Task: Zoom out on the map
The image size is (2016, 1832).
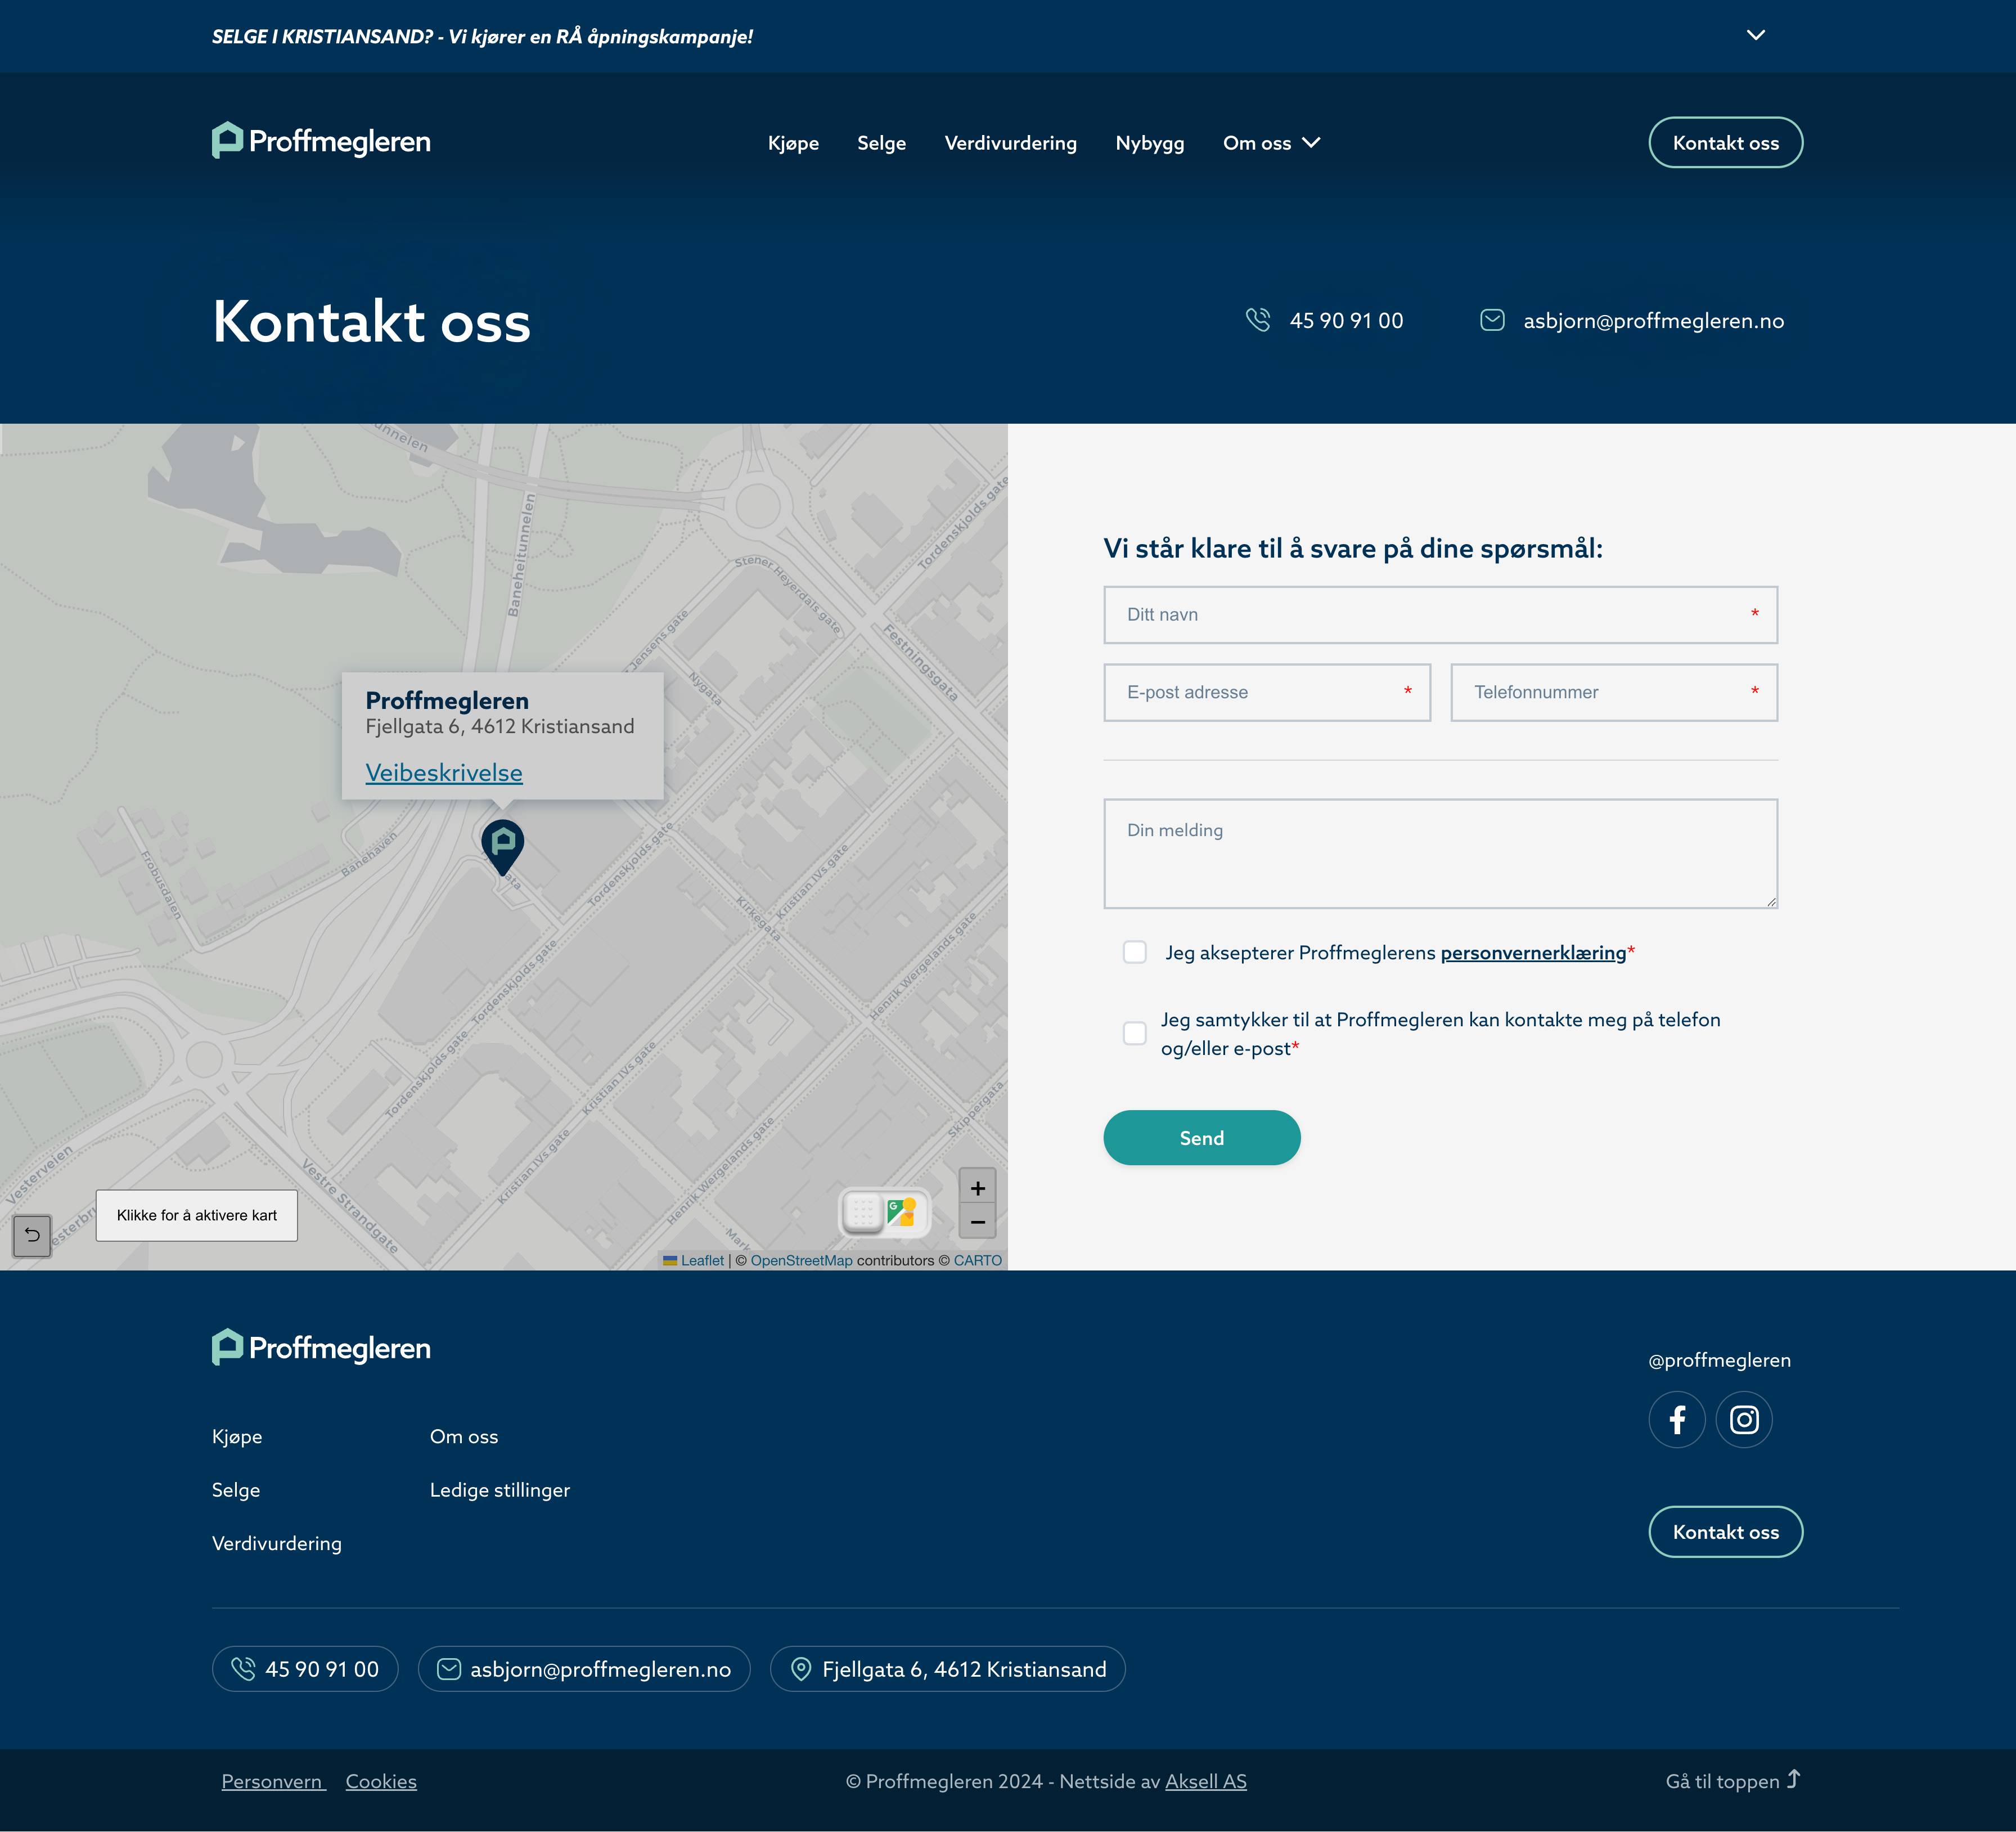Action: pos(977,1222)
